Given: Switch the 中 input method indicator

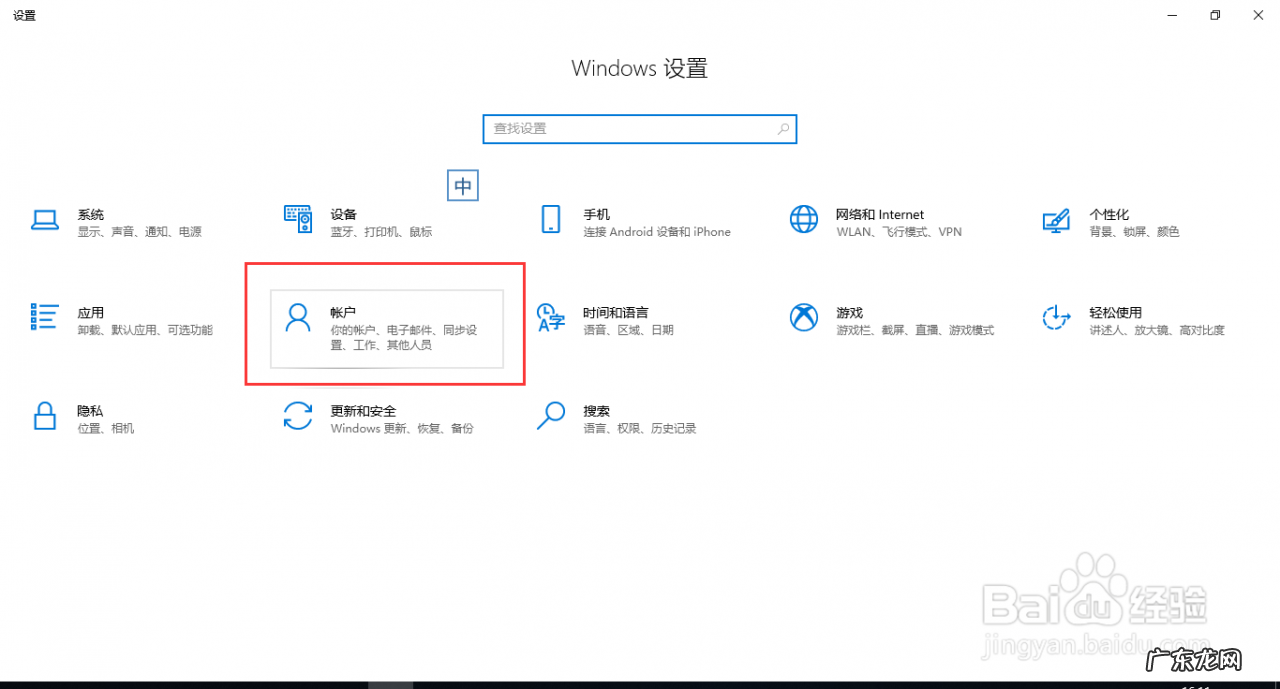Looking at the screenshot, I should tap(462, 185).
